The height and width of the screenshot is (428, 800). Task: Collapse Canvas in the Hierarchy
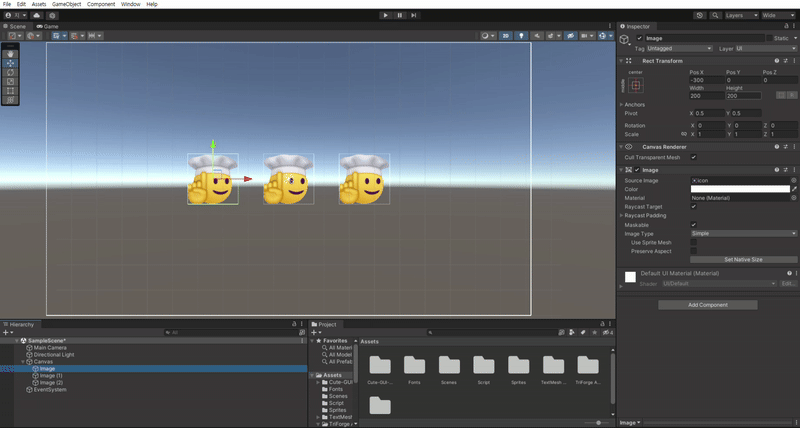pos(23,362)
